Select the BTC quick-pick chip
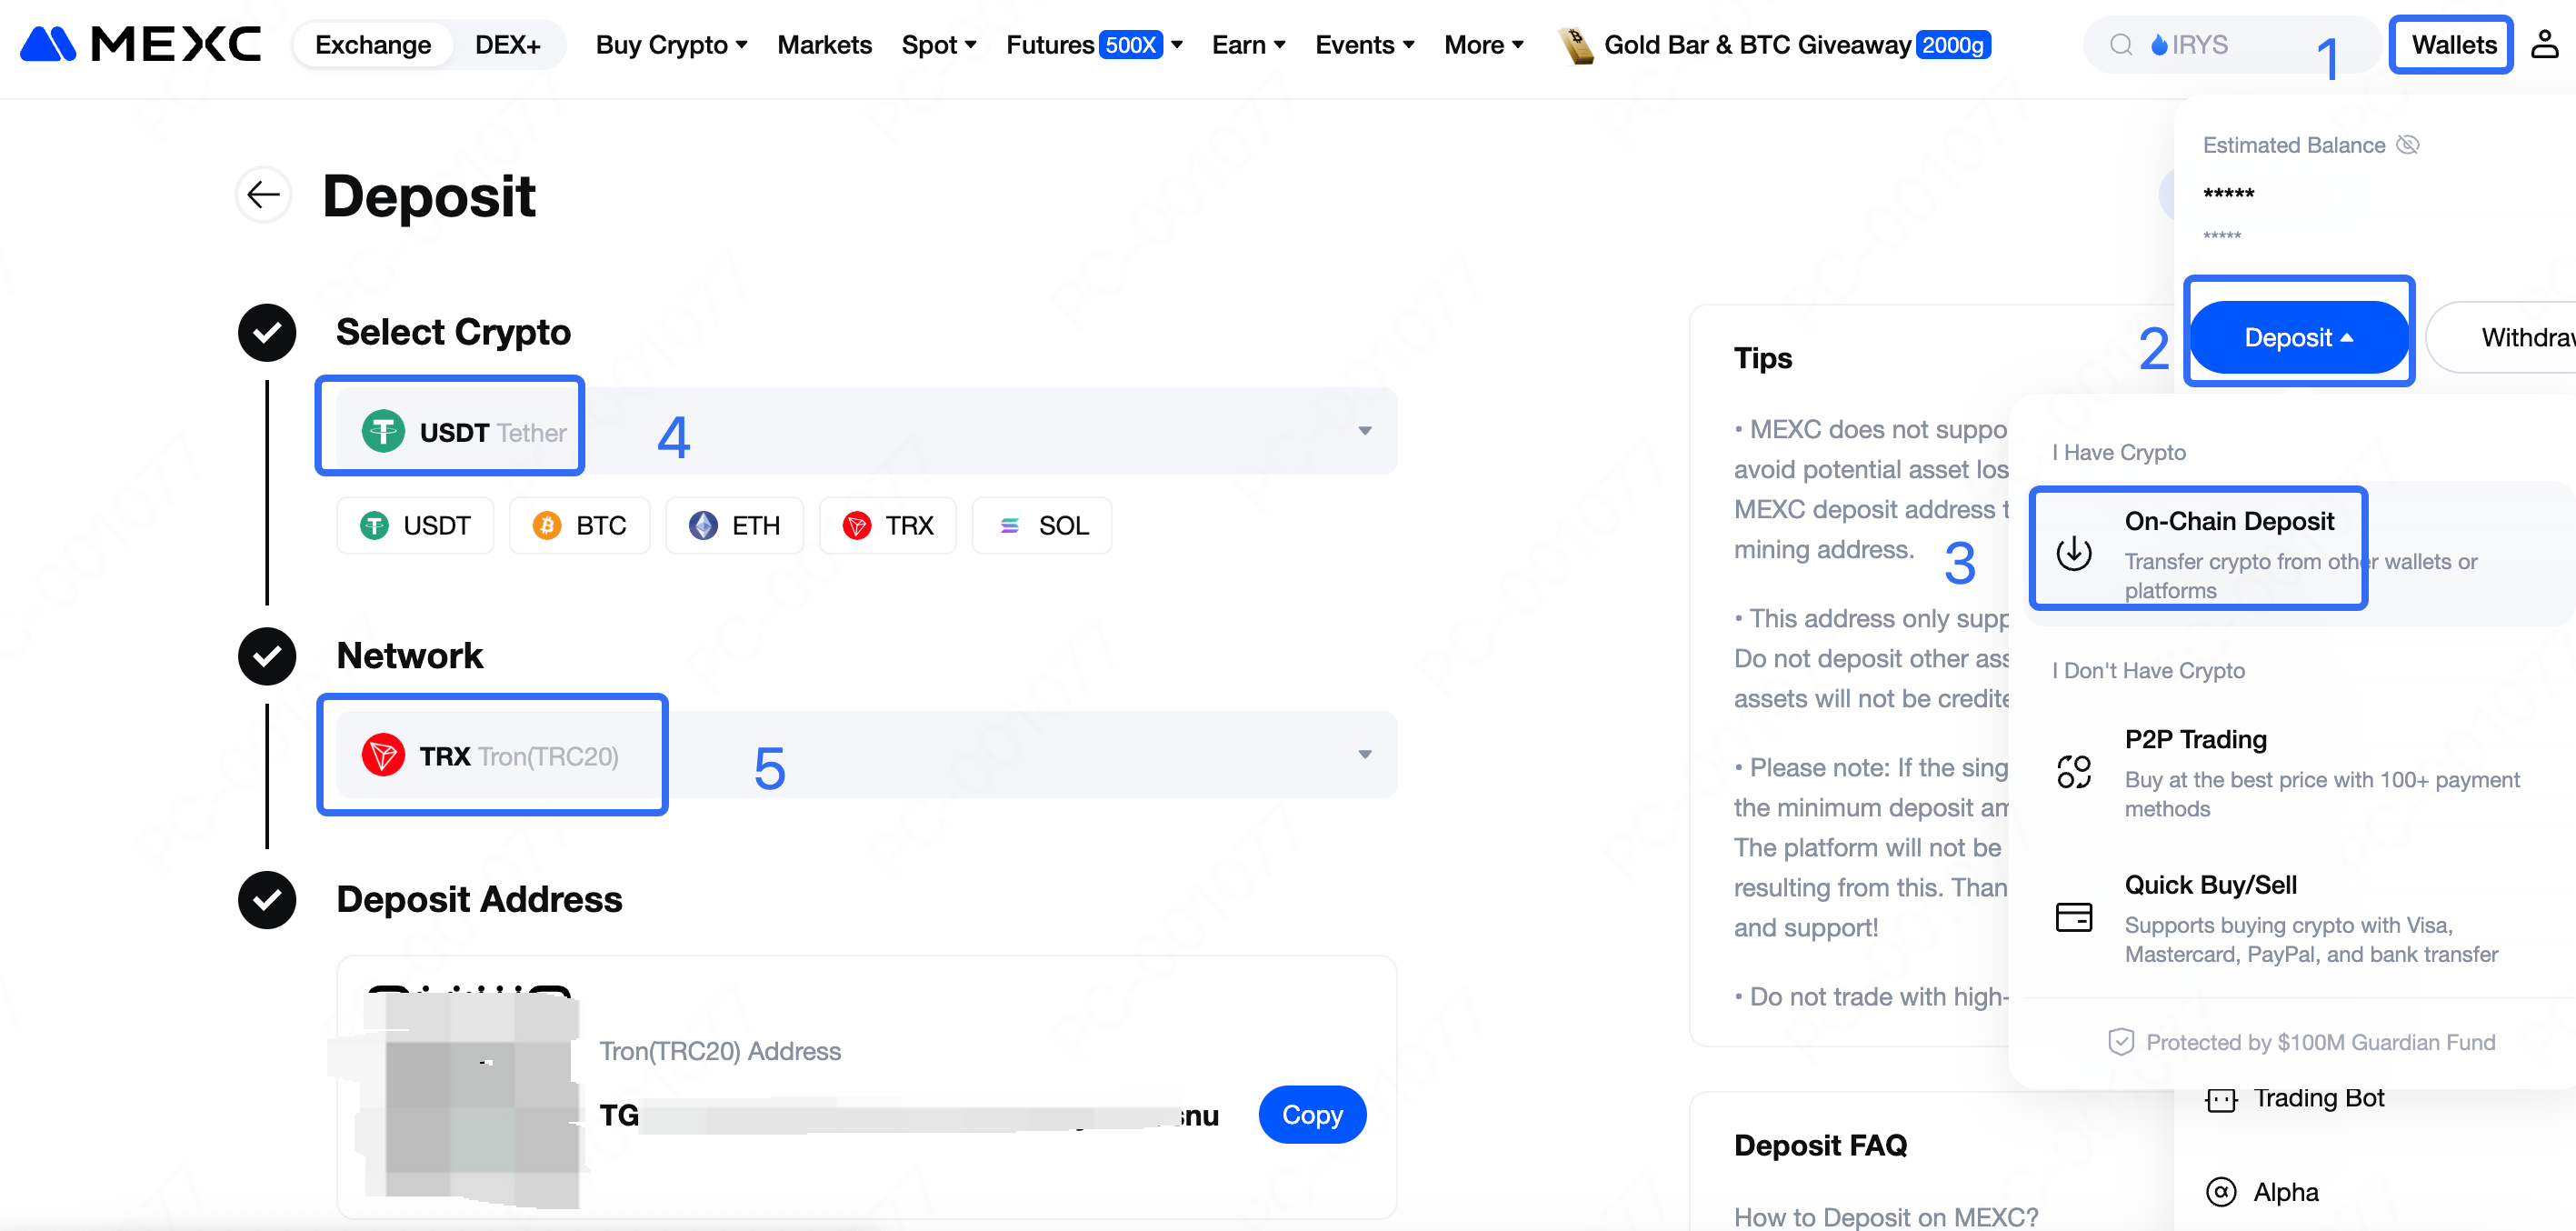This screenshot has width=2576, height=1231. pos(580,525)
